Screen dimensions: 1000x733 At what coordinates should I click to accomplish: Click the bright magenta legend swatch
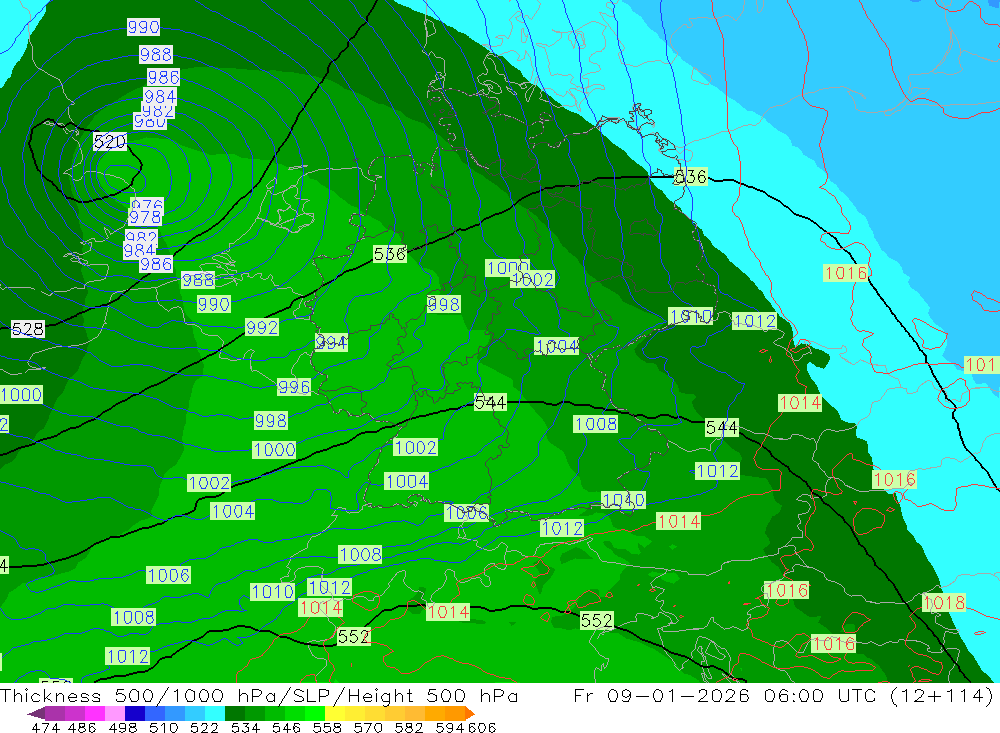94,713
